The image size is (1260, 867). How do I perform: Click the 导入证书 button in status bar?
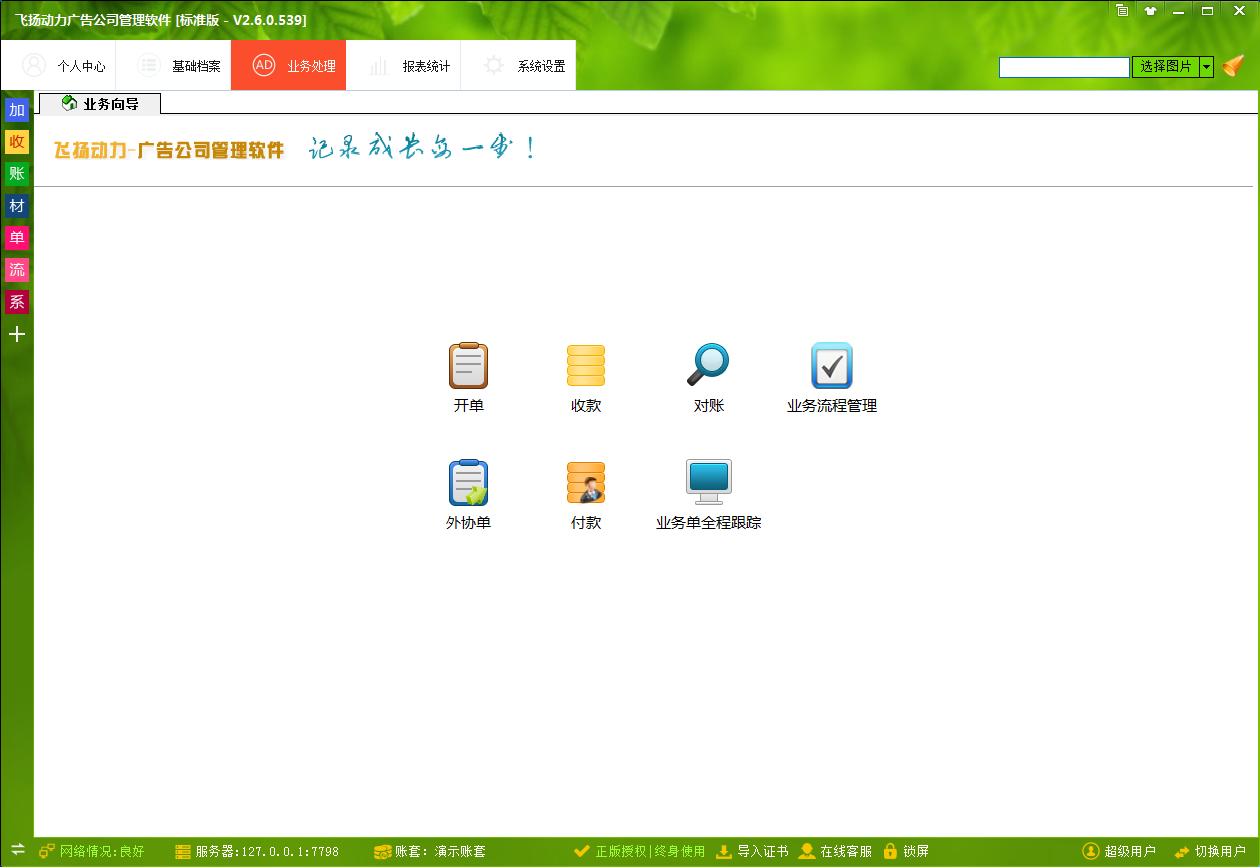pos(752,852)
